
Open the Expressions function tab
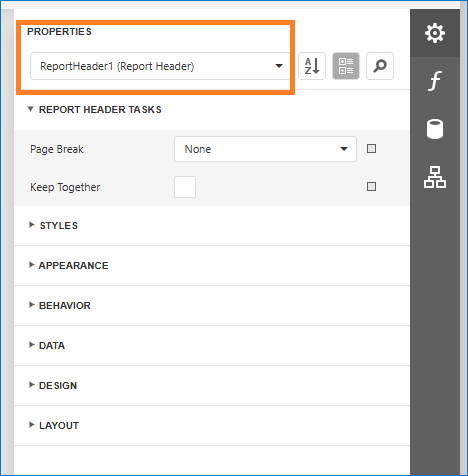tap(435, 81)
